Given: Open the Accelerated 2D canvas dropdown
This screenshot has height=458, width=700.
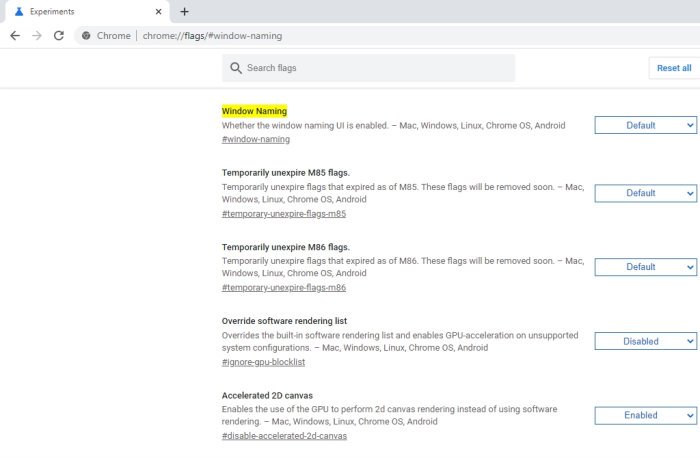Looking at the screenshot, I should (646, 416).
